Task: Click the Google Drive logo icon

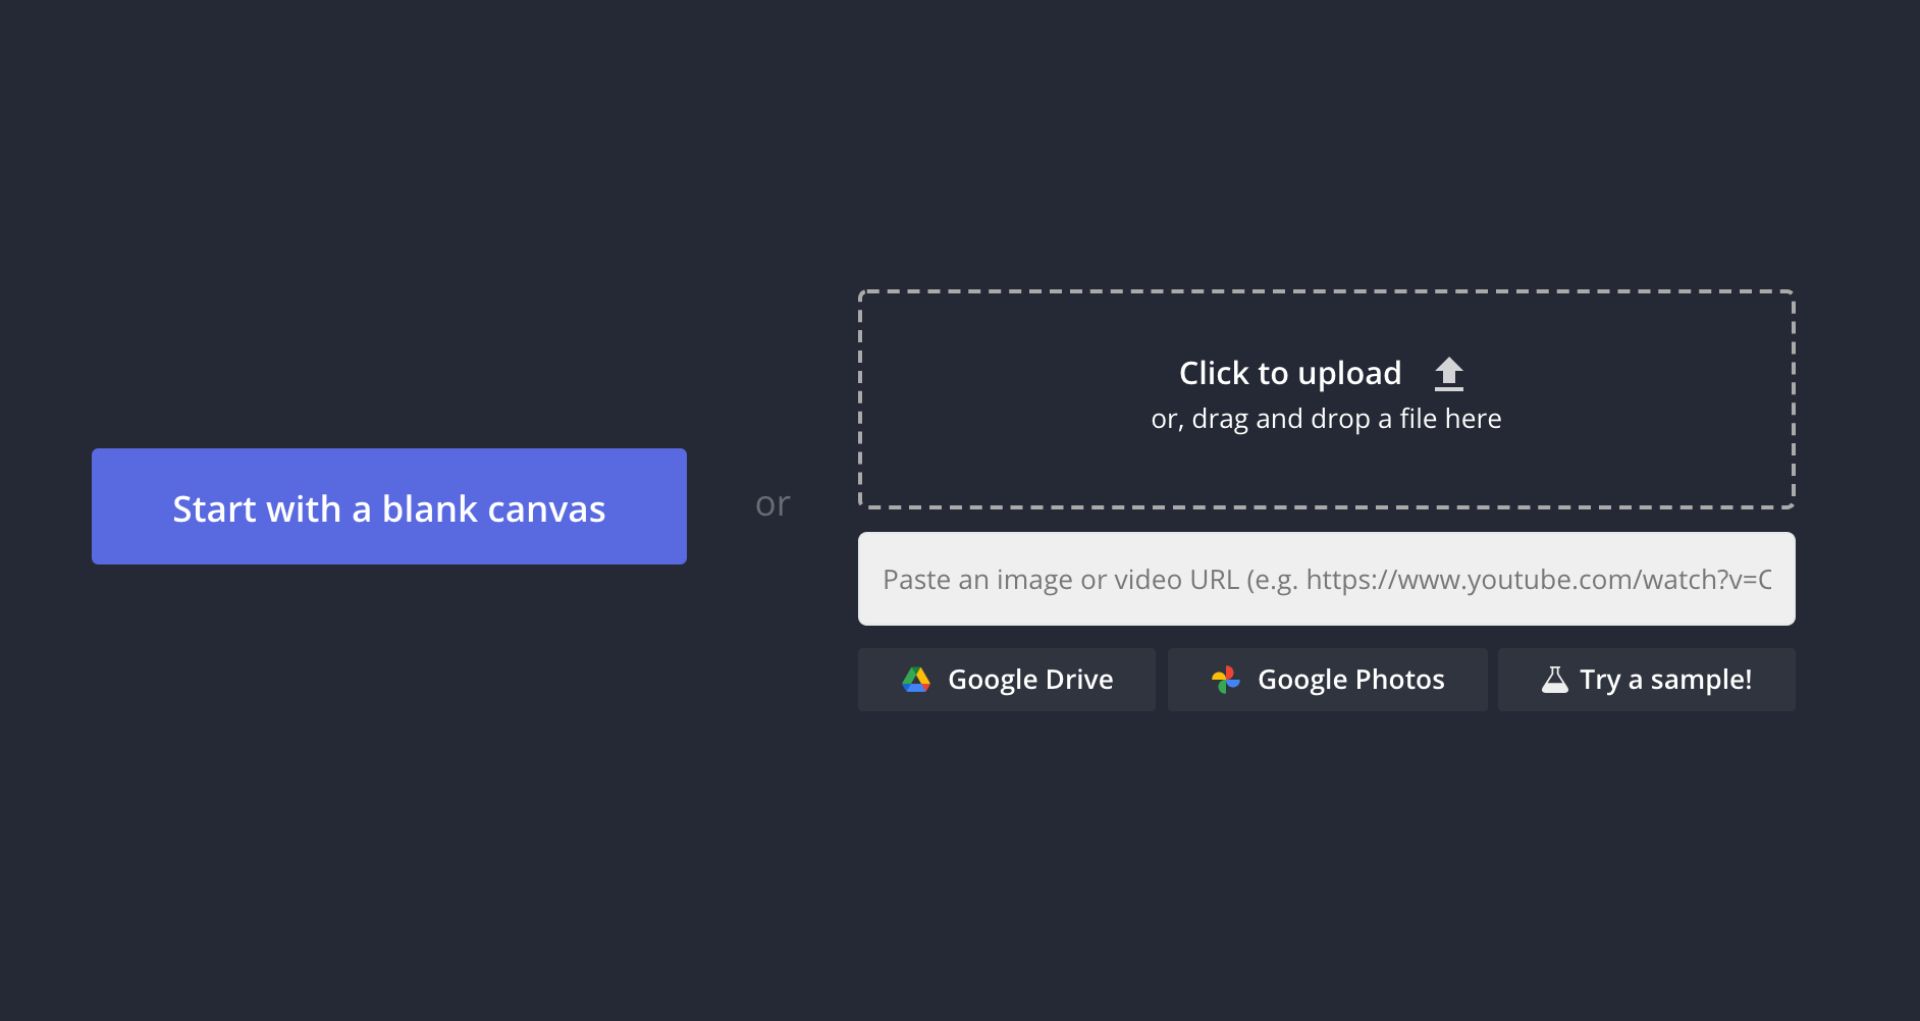Action: [916, 680]
